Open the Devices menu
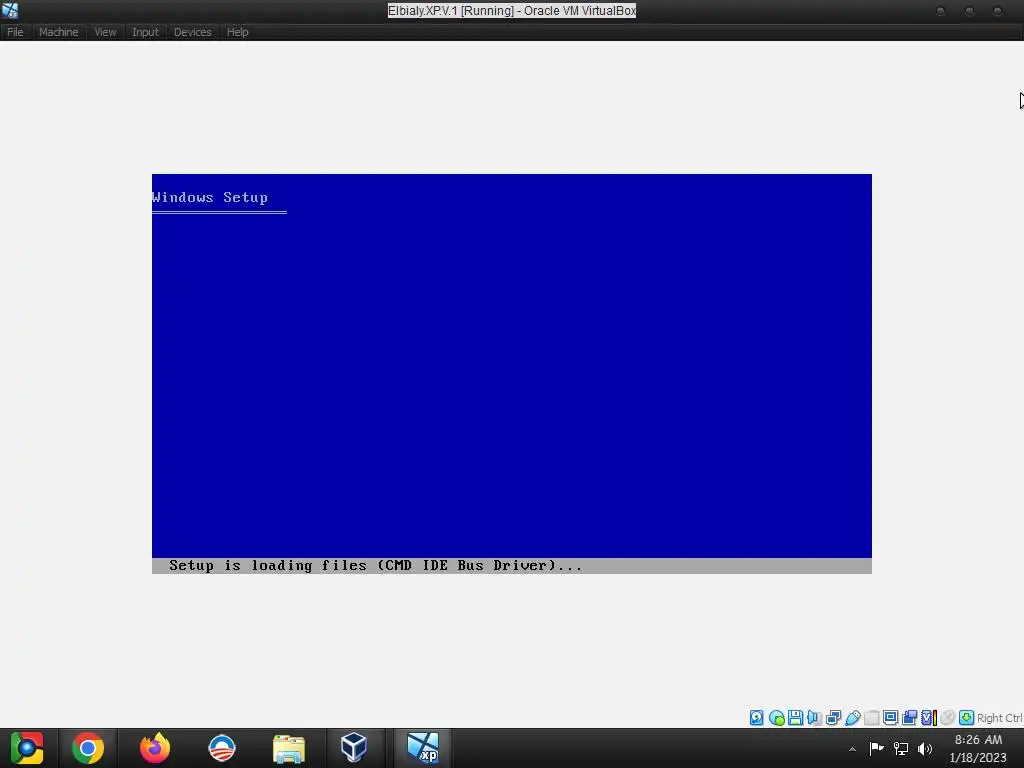1024x768 pixels. 192,32
